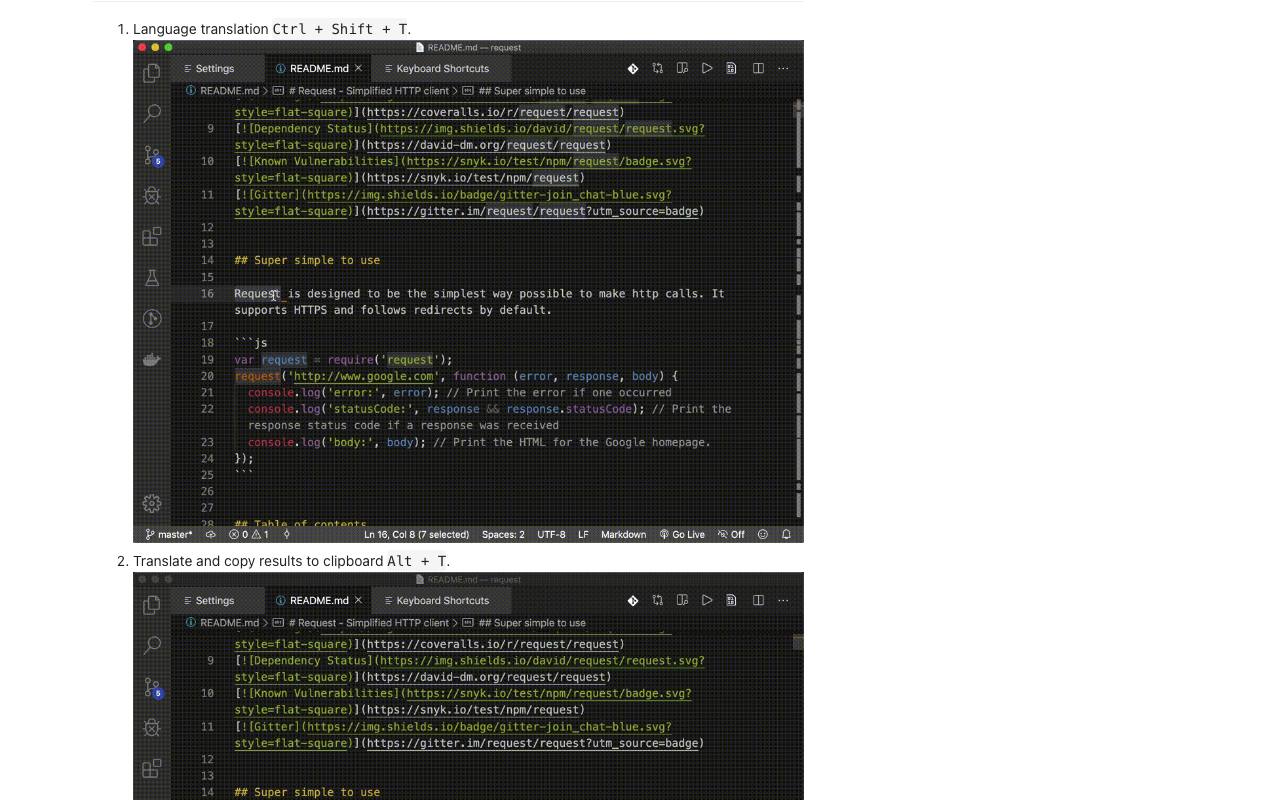Viewport: 1280px width, 800px height.
Task: Click the diamond git icon in Language translation toolbar
Action: [x=633, y=68]
